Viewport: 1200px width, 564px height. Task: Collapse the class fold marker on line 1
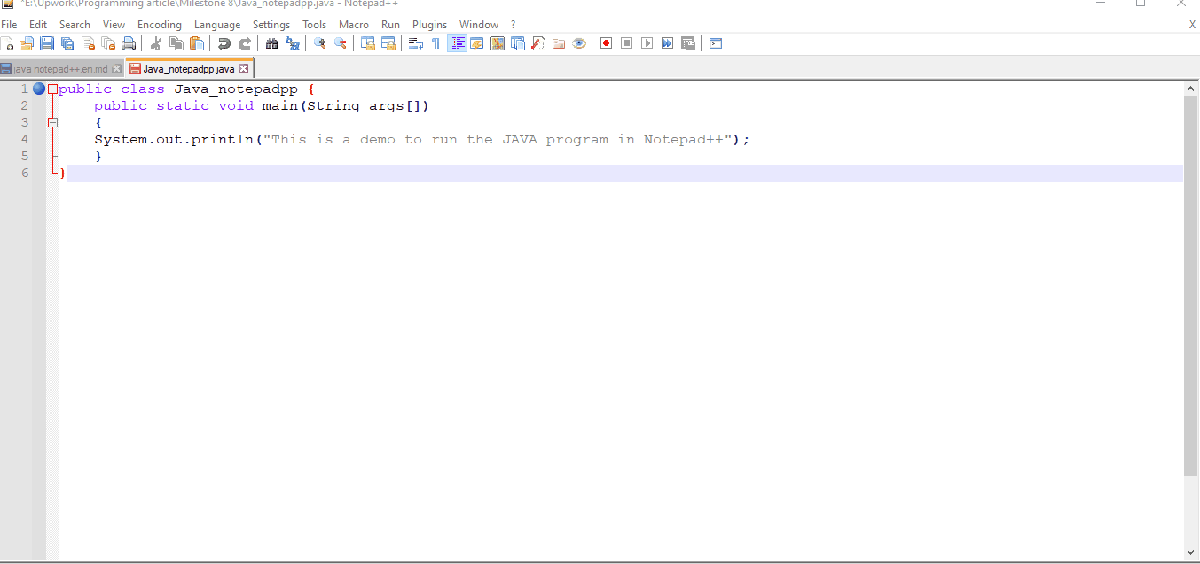pyautogui.click(x=53, y=89)
